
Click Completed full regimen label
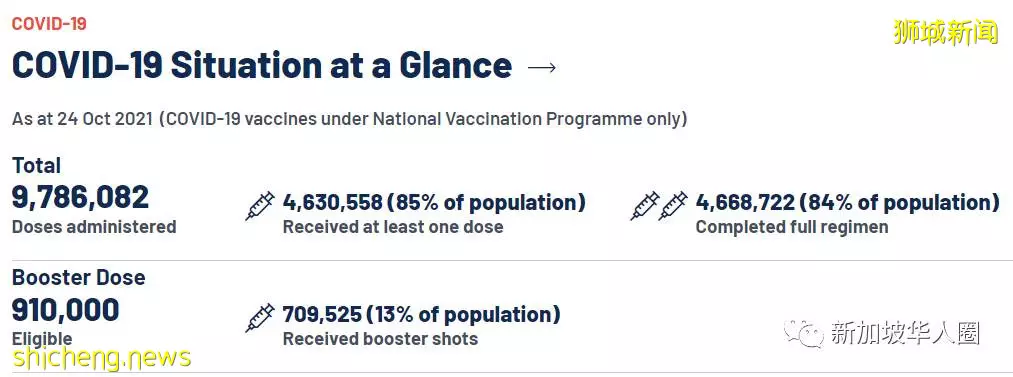click(792, 227)
